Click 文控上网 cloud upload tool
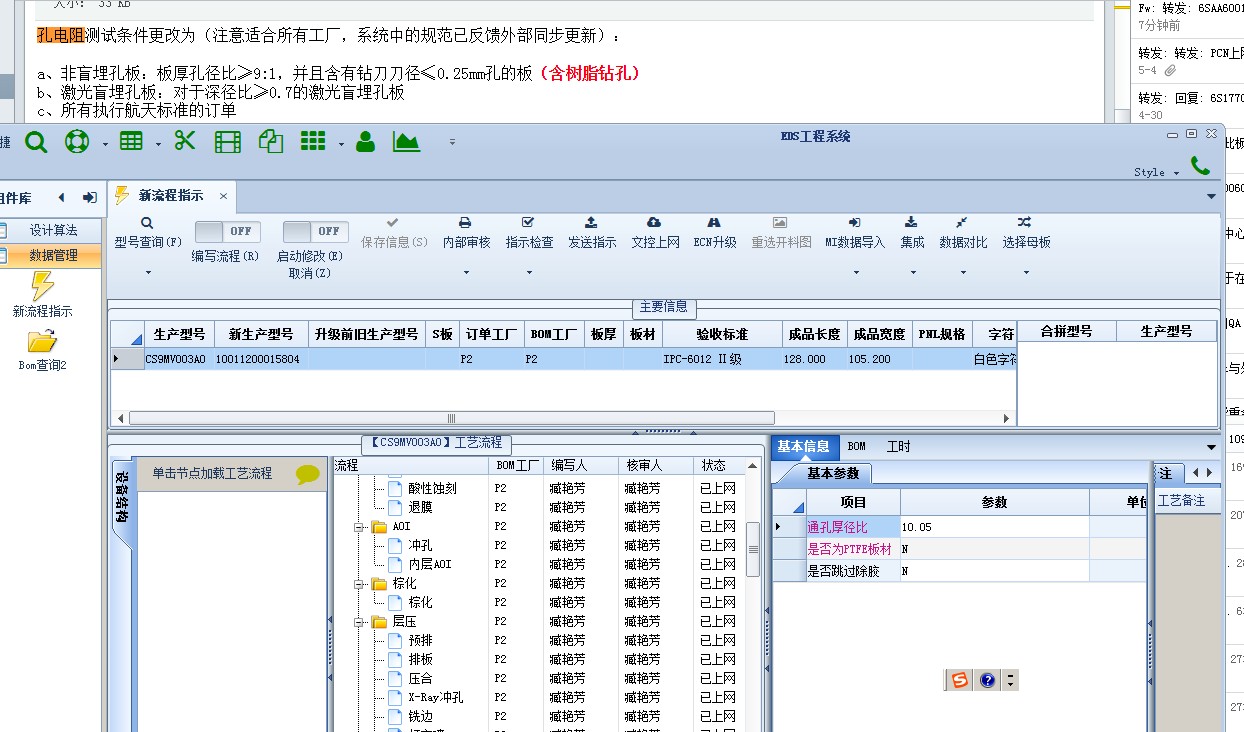 coord(655,233)
